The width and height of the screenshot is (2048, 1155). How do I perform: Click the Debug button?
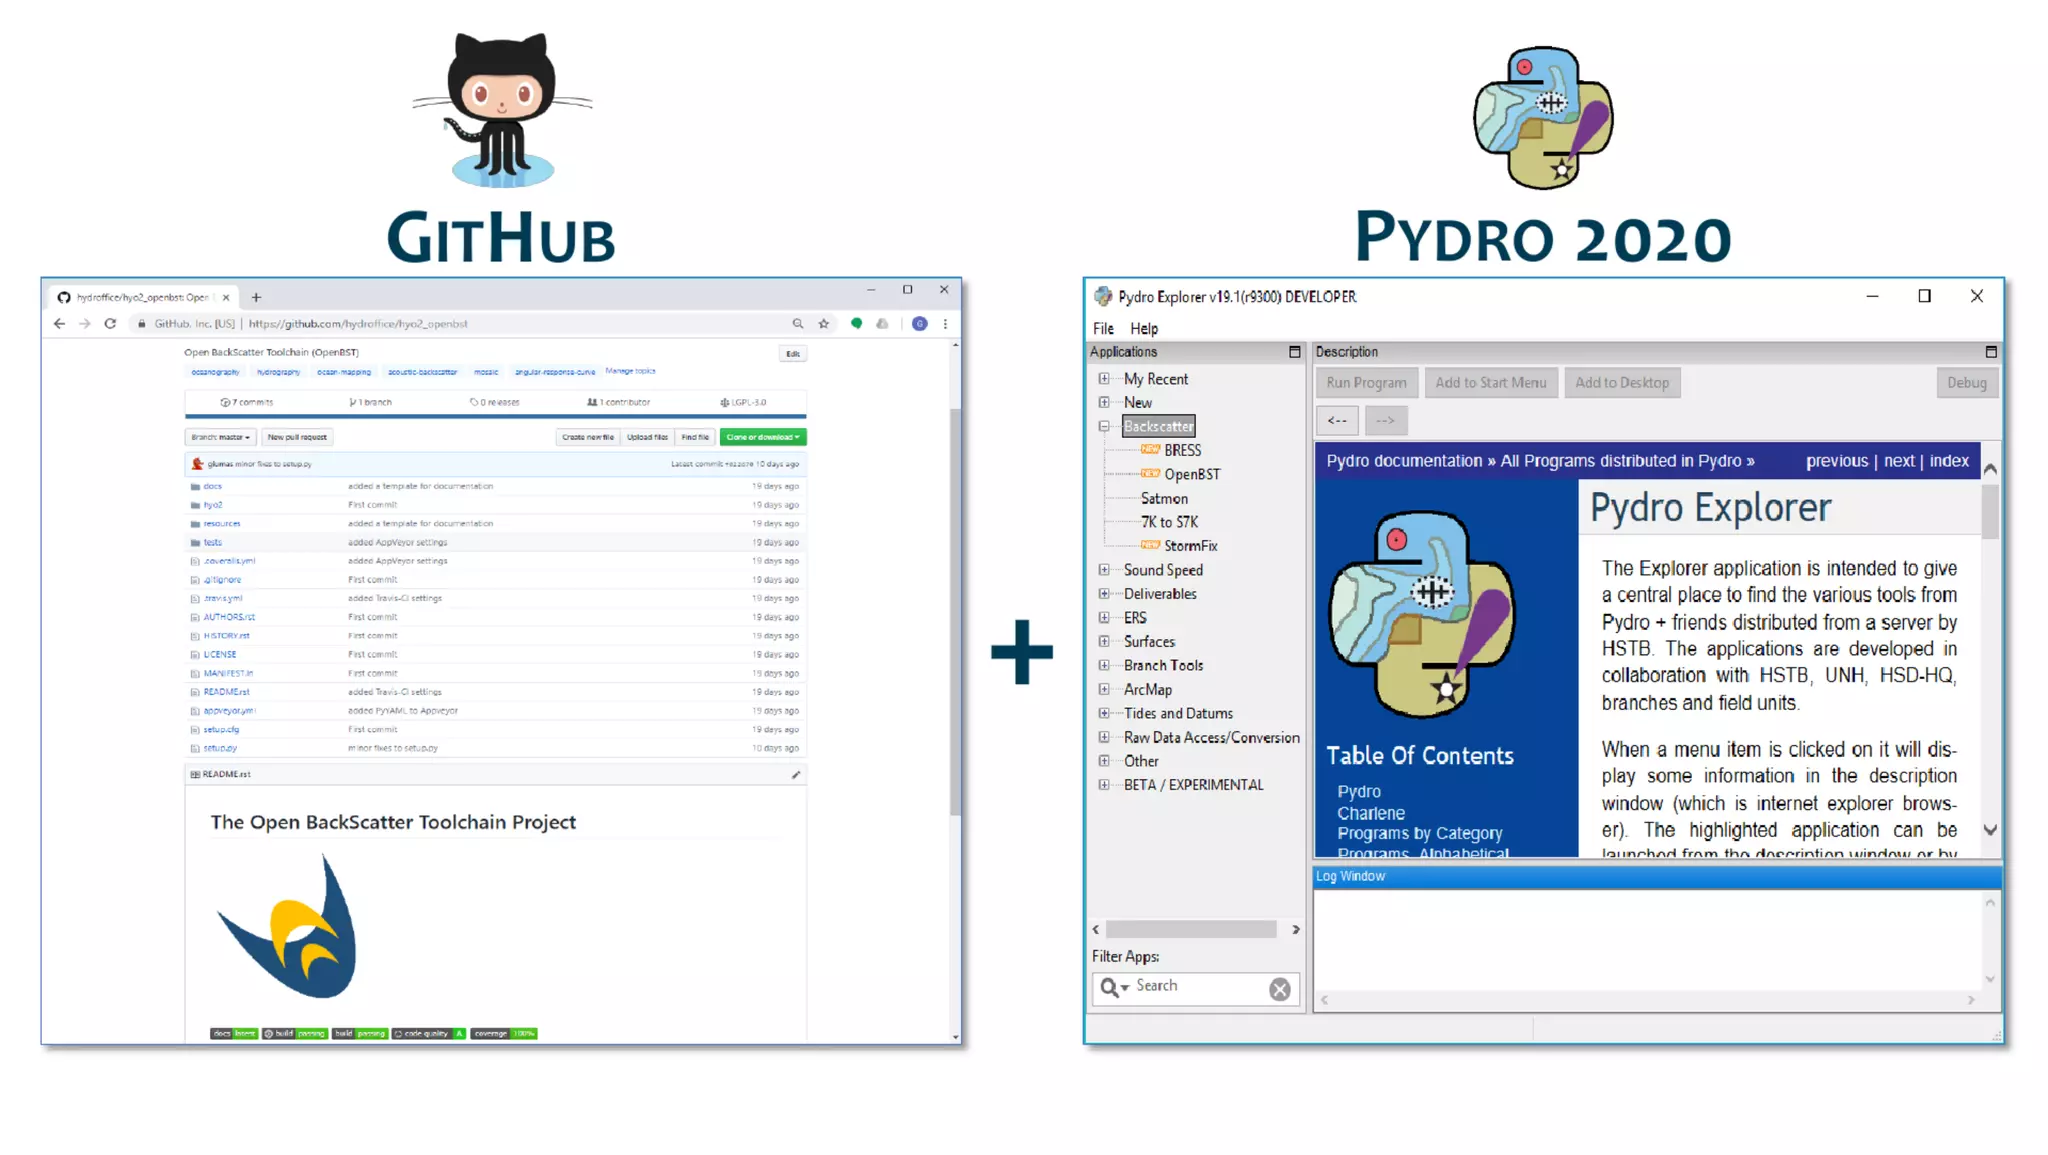point(1966,382)
